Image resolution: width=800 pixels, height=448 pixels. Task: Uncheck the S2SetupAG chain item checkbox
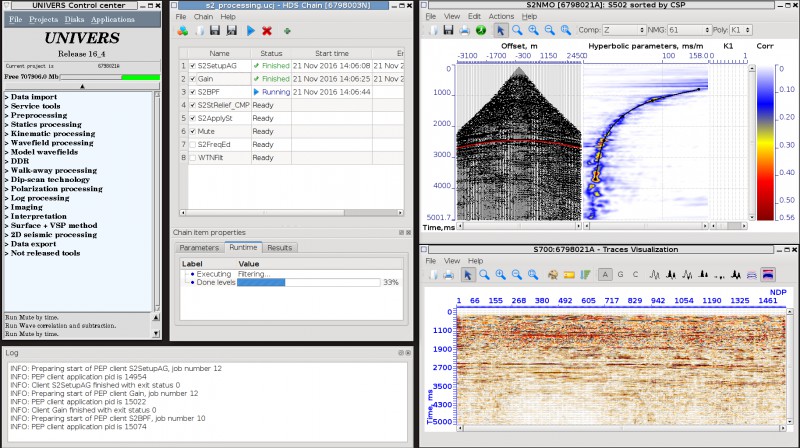point(193,66)
